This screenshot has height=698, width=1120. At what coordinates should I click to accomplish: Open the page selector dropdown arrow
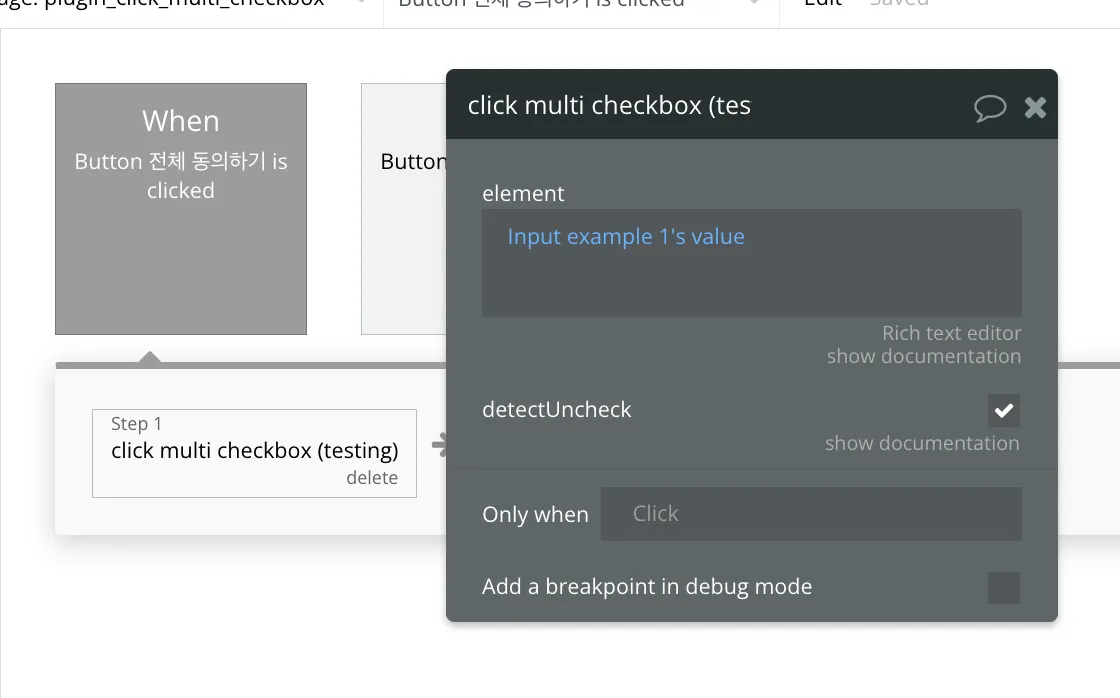tap(361, 4)
